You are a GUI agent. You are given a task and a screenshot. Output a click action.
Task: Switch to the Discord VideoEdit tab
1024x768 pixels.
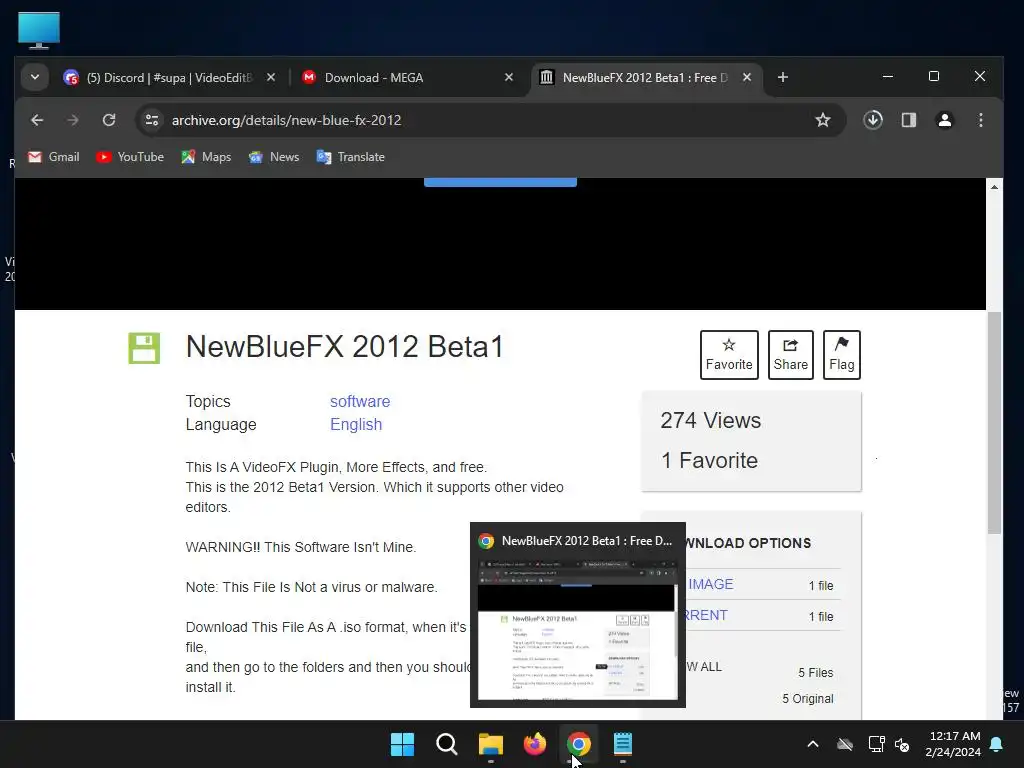(169, 78)
